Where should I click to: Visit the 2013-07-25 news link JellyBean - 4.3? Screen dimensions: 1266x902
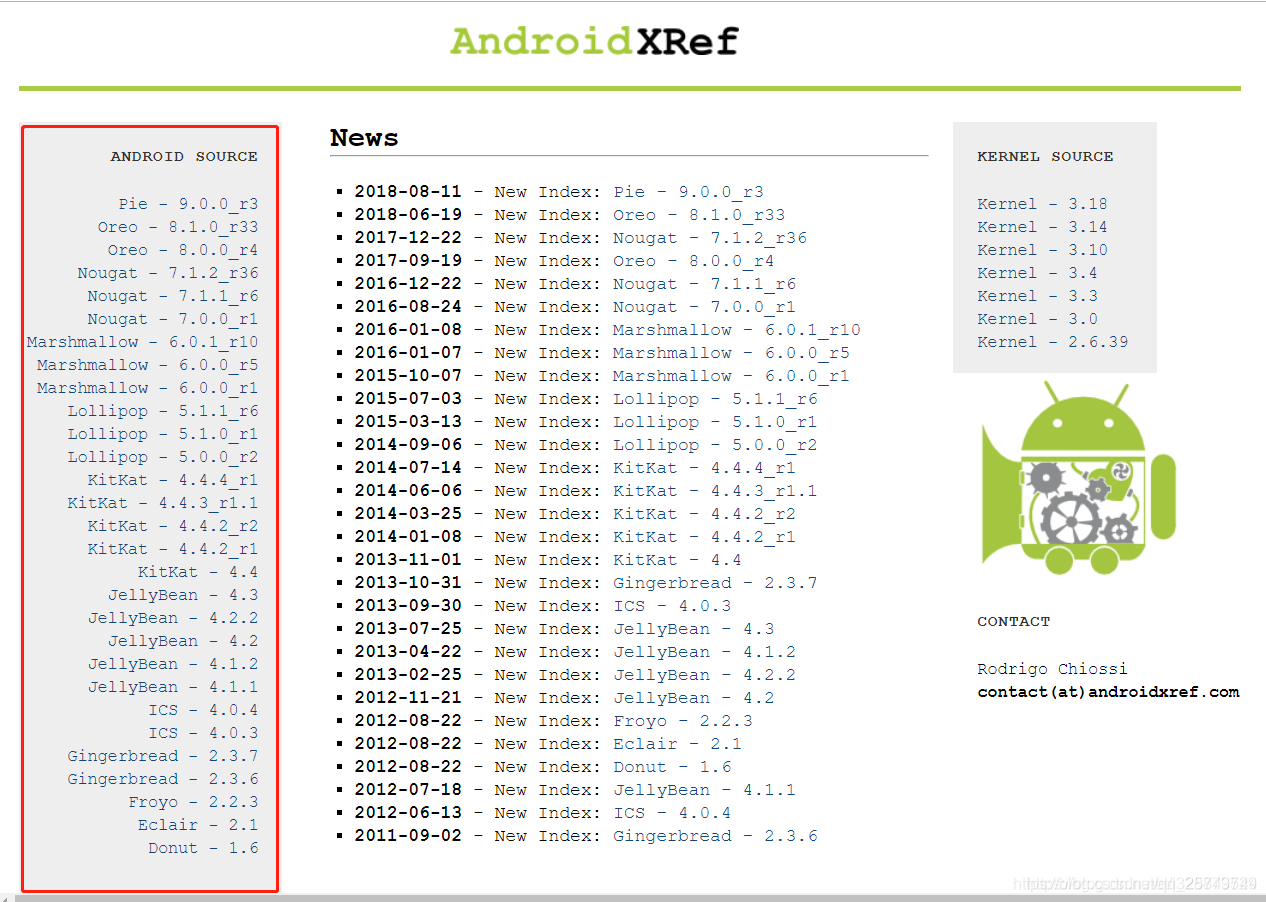pos(693,629)
